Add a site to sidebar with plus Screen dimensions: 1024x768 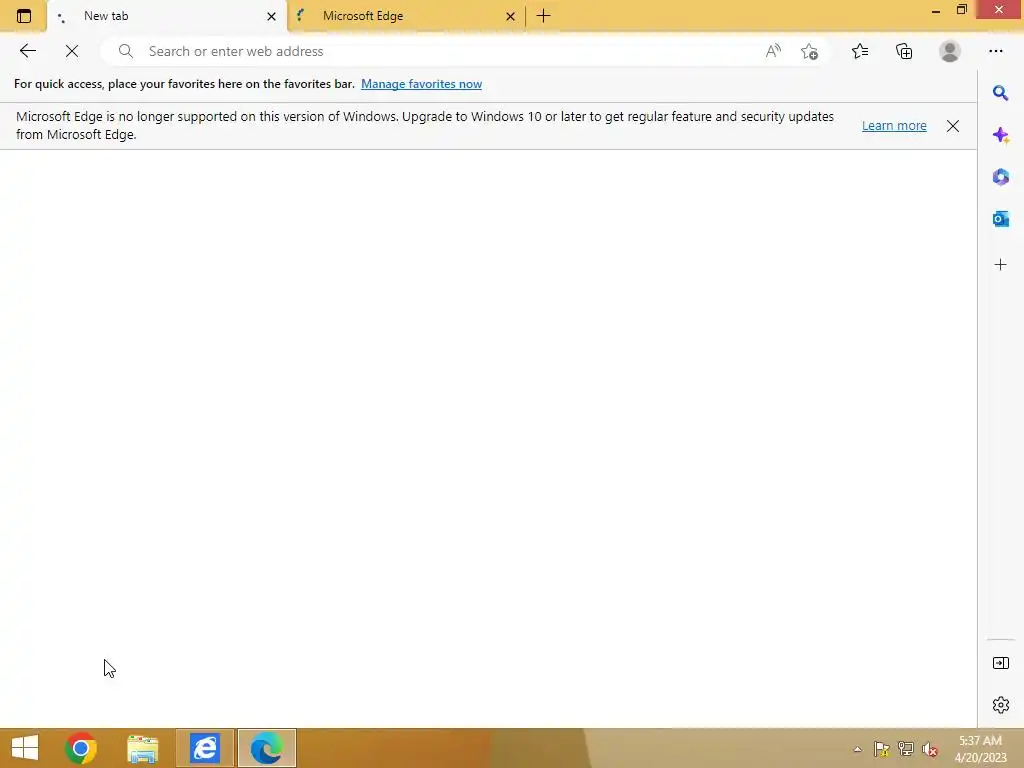coord(1000,264)
